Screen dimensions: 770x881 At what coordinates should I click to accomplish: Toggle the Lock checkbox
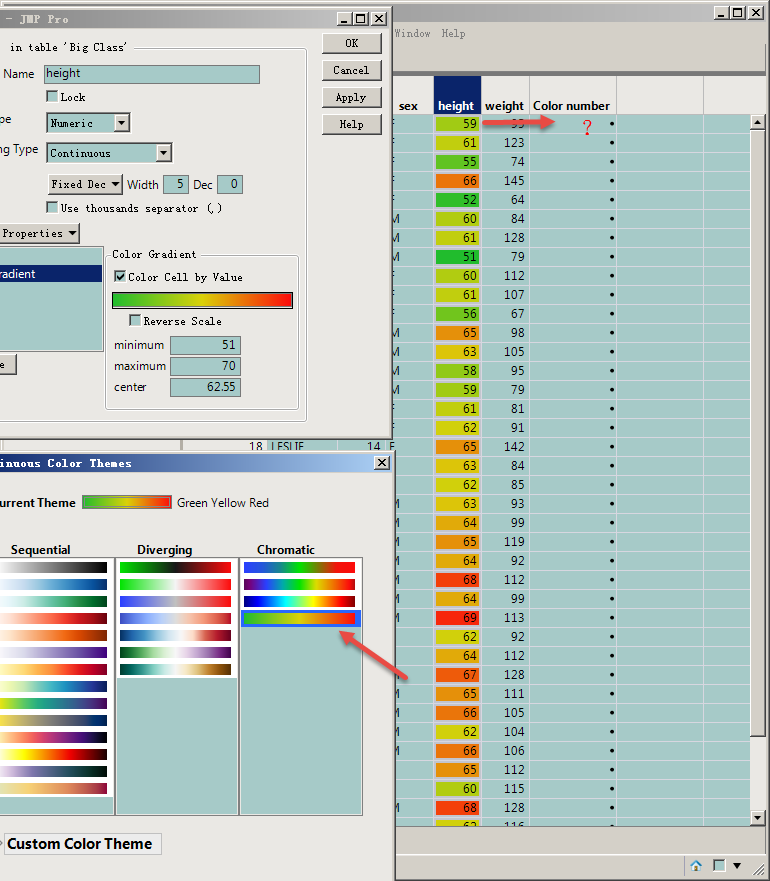click(x=52, y=97)
